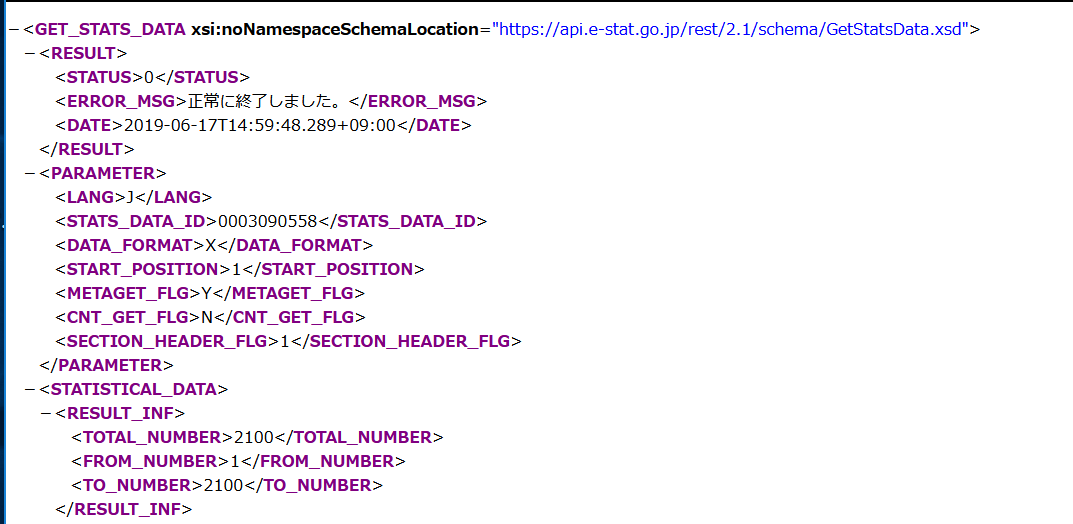This screenshot has width=1073, height=524.
Task: Click the CNT_GET_FLG opening tag
Action: coord(127,317)
